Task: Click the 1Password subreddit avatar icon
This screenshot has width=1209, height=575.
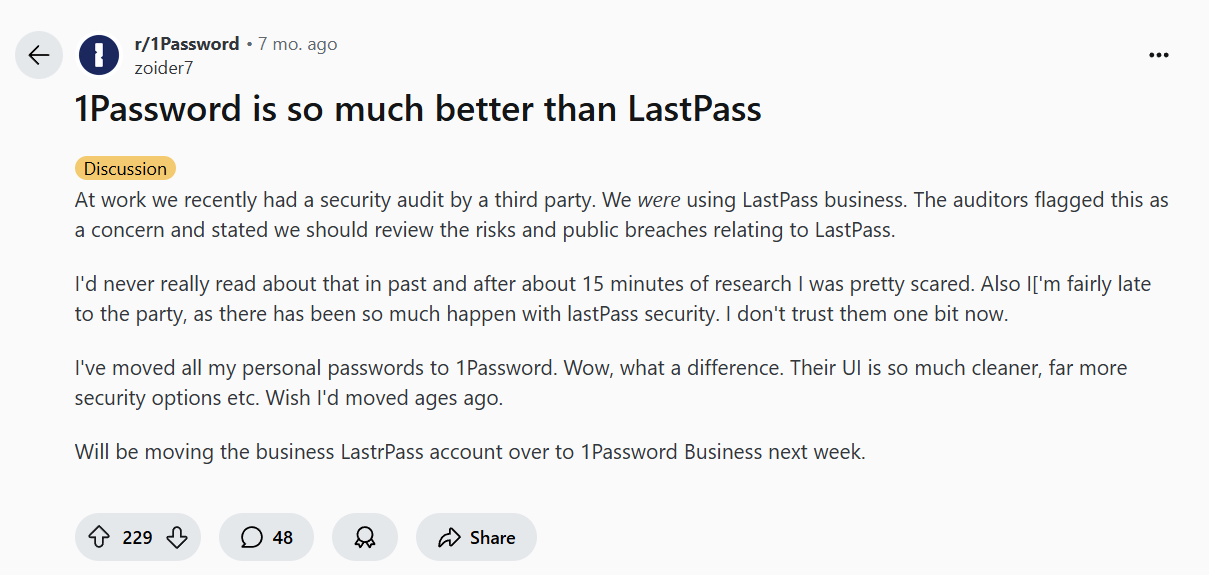Action: 99,55
